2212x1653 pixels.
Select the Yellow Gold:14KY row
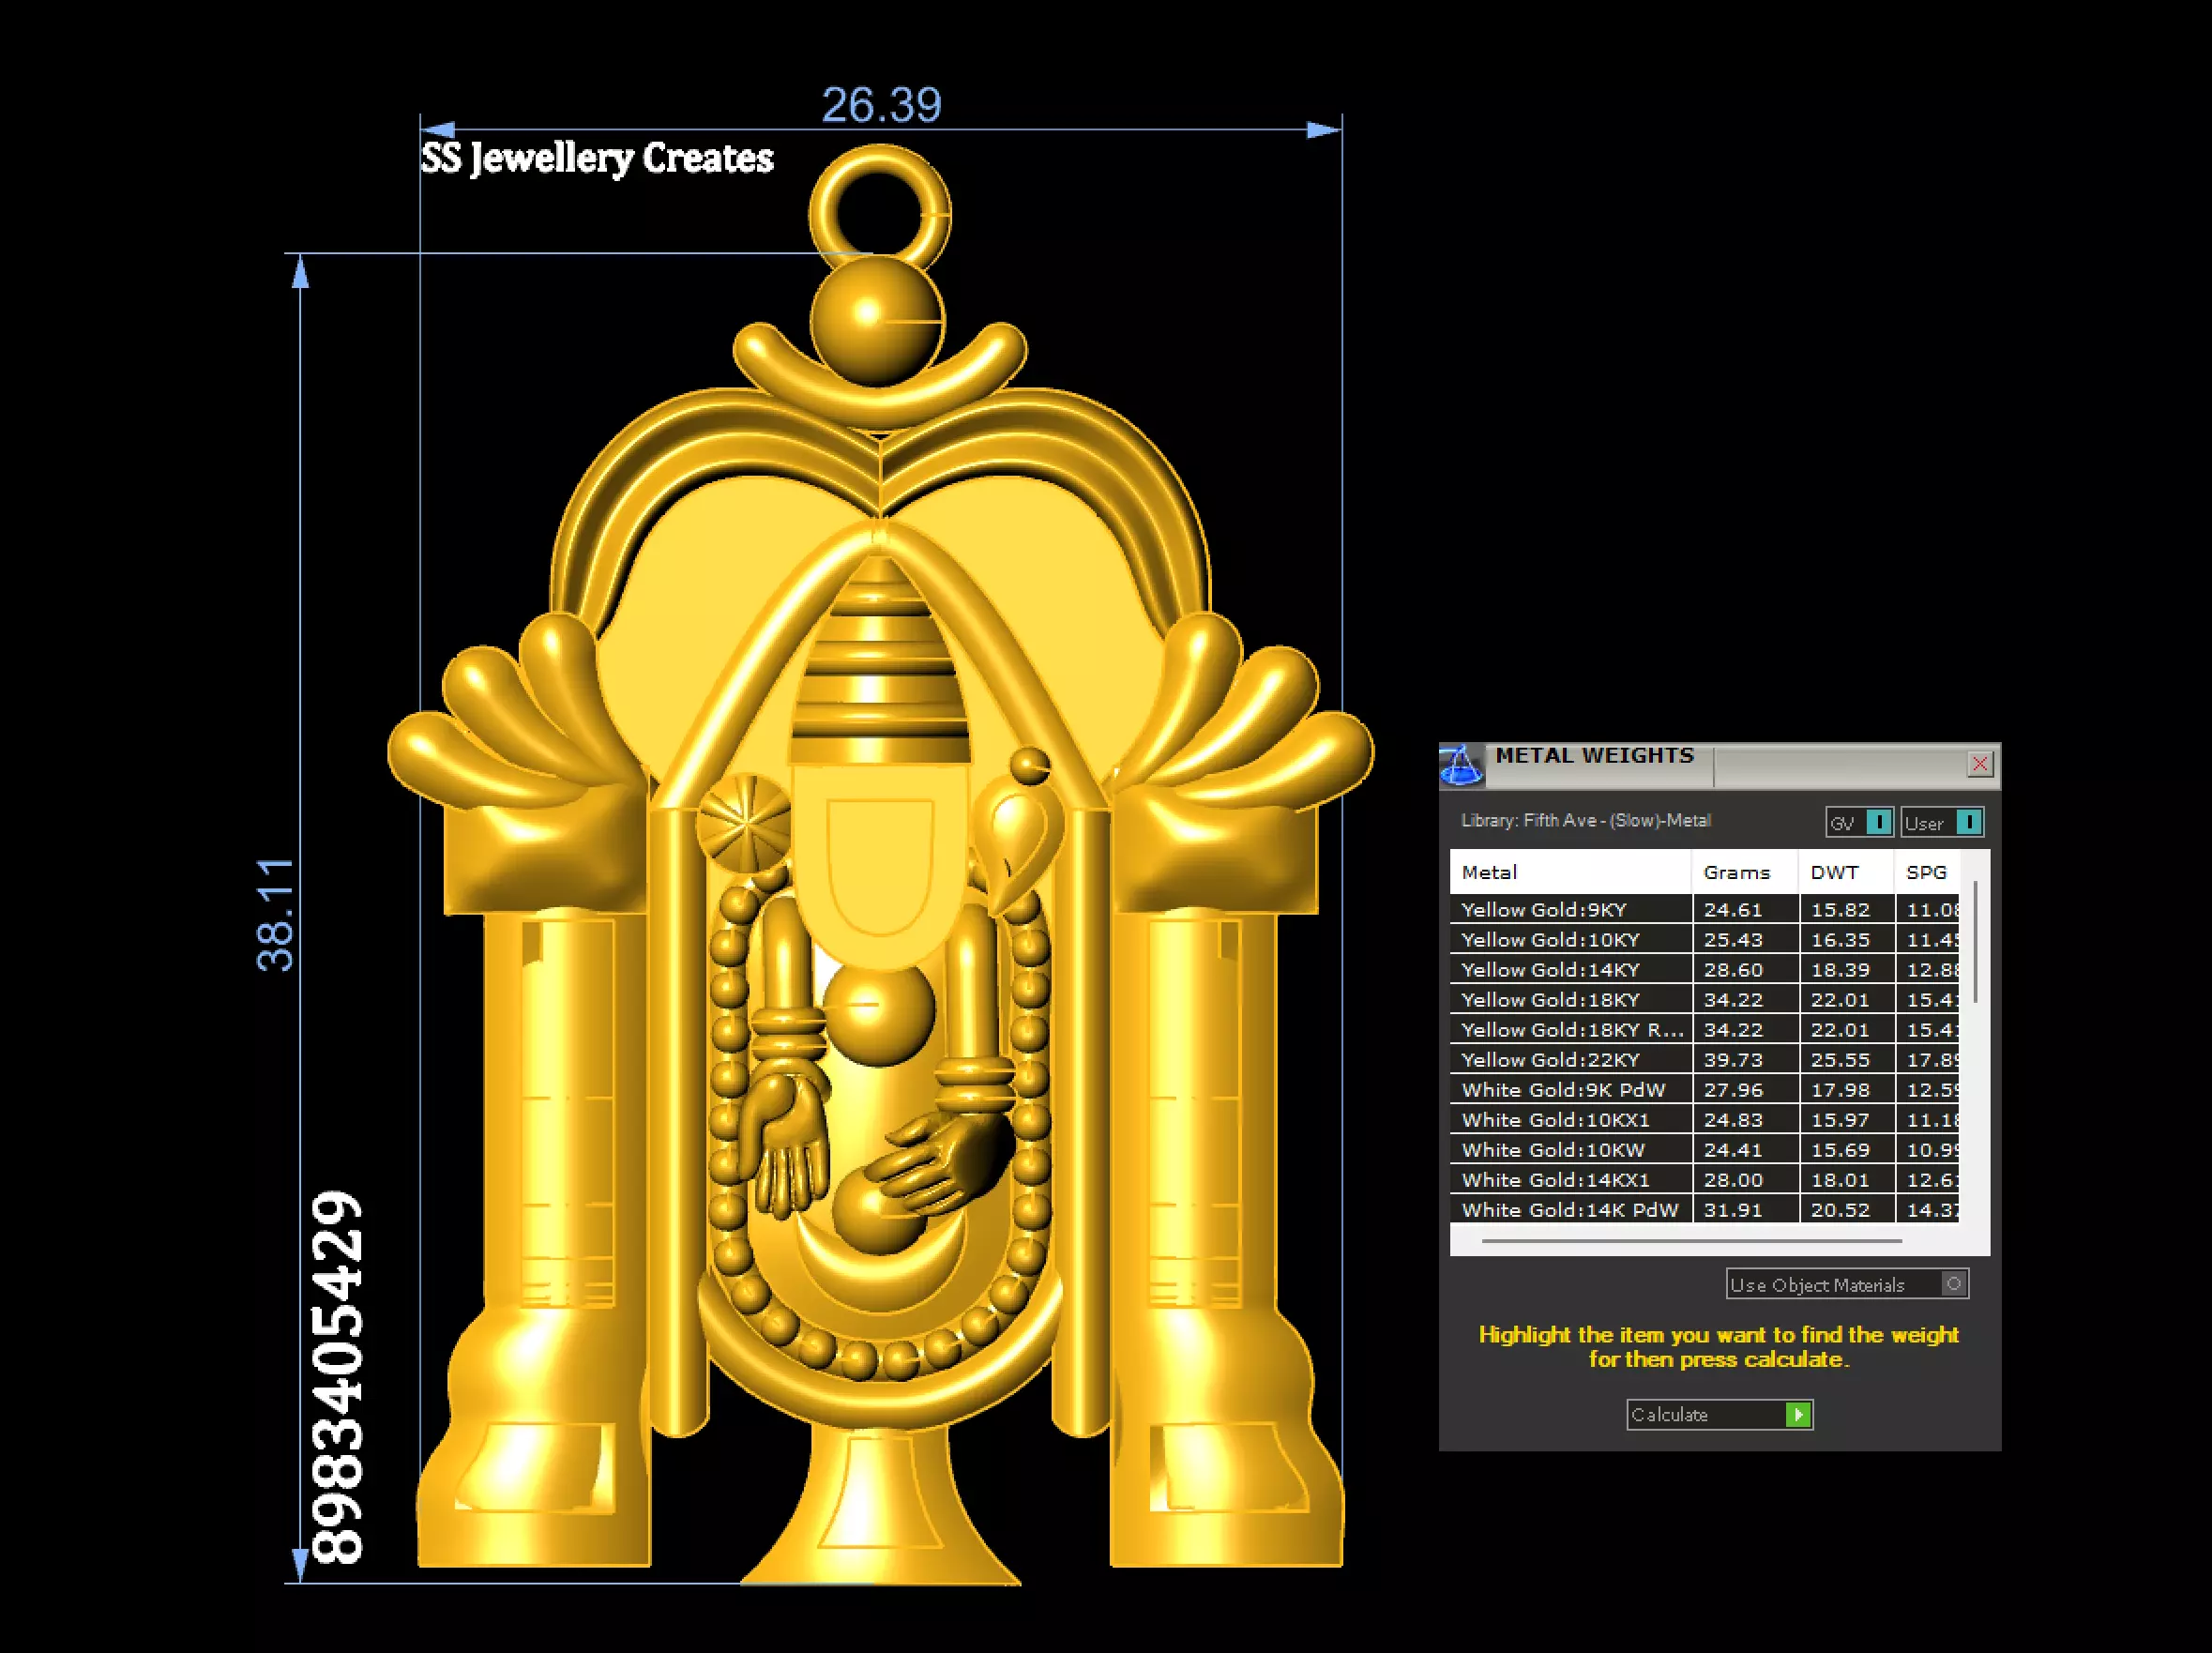[1705, 970]
